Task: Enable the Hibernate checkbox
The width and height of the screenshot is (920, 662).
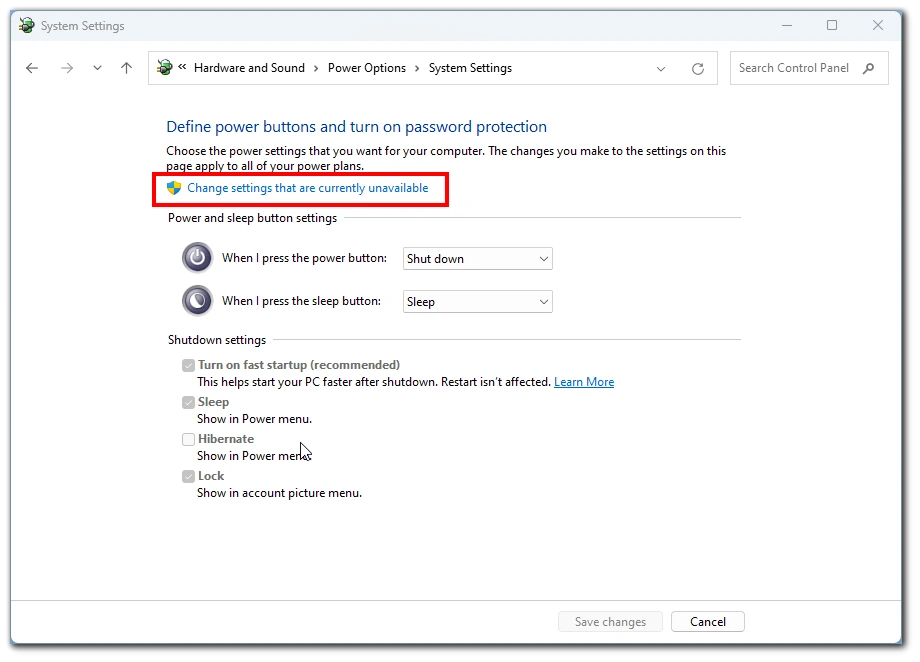Action: tap(188, 440)
